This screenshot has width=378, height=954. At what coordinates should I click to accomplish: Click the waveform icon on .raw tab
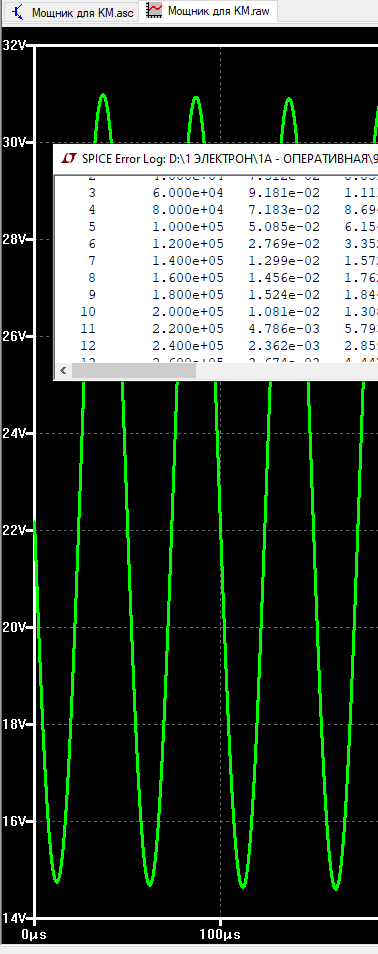click(x=156, y=10)
